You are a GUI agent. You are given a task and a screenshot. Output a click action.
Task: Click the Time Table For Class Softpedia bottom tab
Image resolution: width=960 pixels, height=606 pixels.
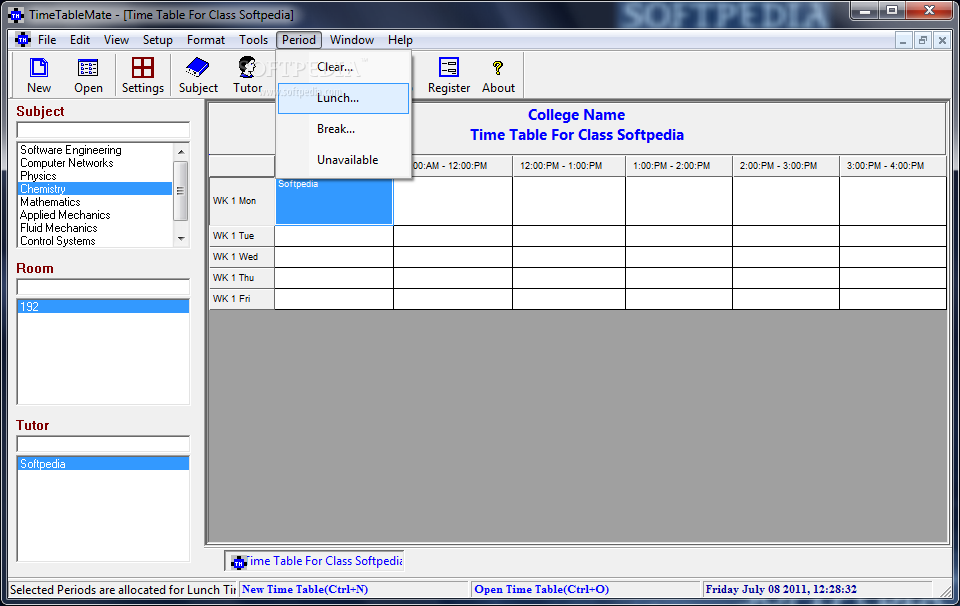click(315, 561)
